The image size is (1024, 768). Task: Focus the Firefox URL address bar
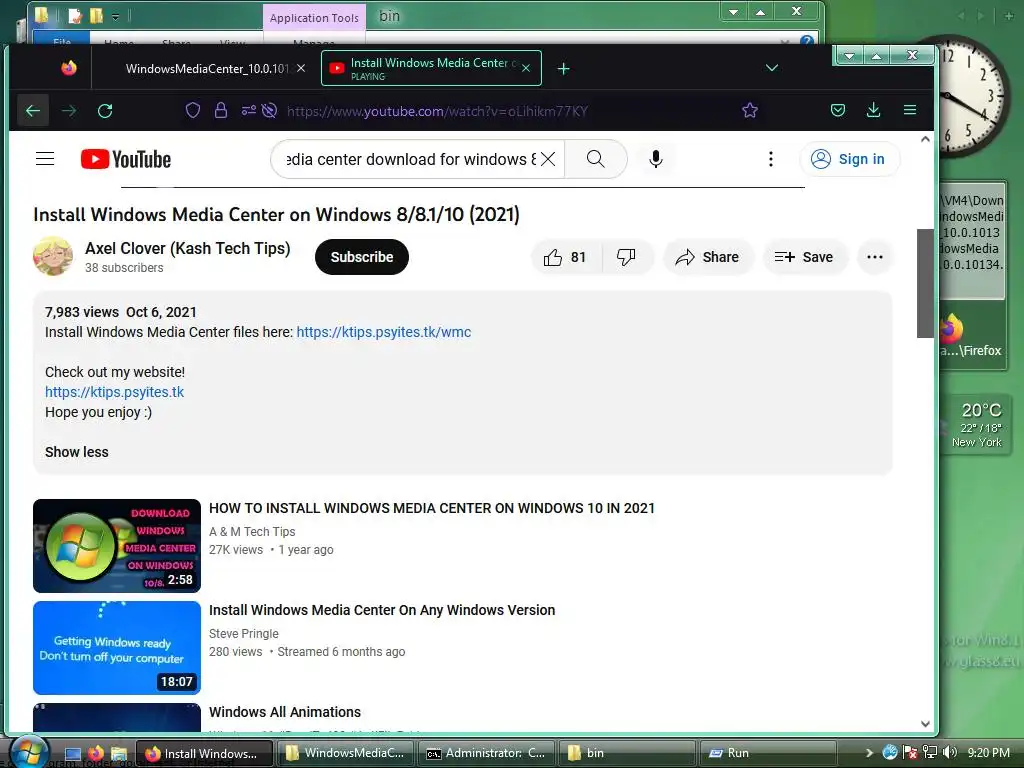(x=438, y=111)
